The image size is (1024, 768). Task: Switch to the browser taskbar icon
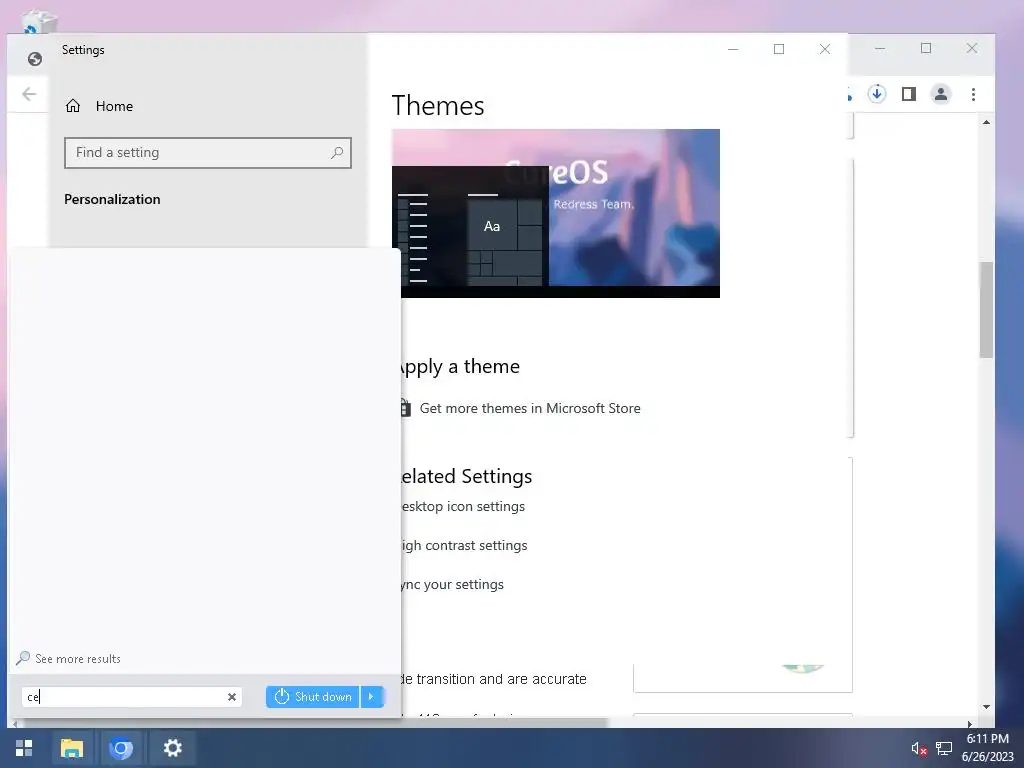[121, 748]
